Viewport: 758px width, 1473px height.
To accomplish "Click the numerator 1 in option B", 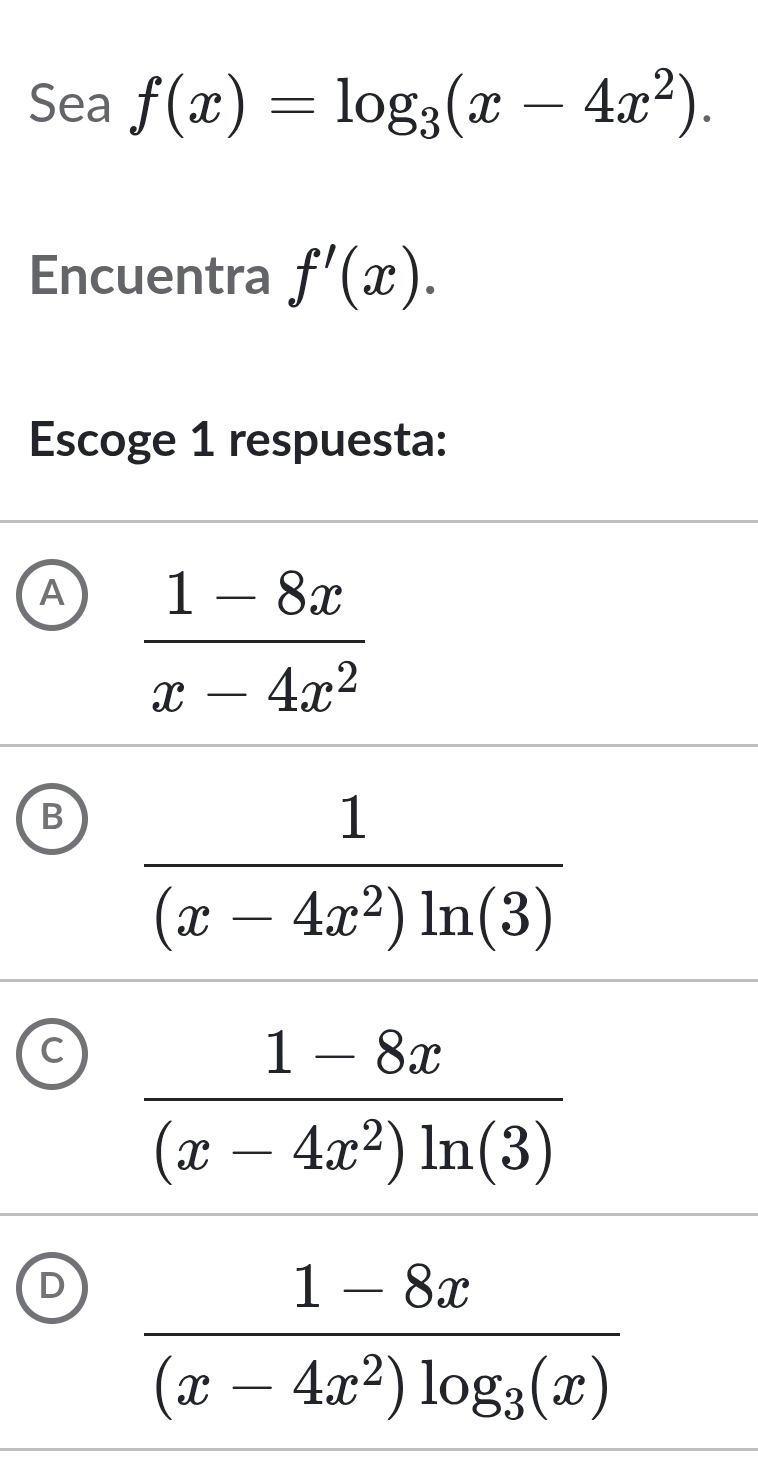I will pyautogui.click(x=354, y=820).
